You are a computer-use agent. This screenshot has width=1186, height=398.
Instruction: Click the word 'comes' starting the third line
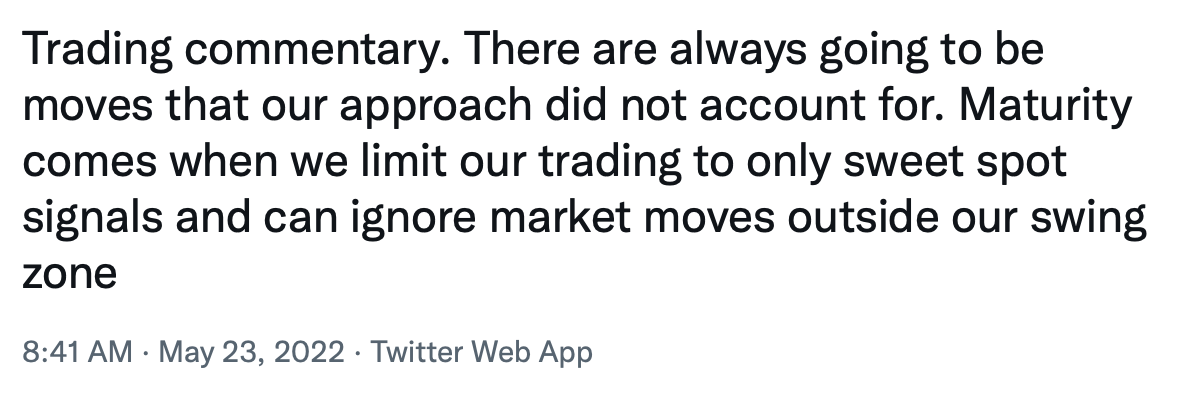[89, 162]
